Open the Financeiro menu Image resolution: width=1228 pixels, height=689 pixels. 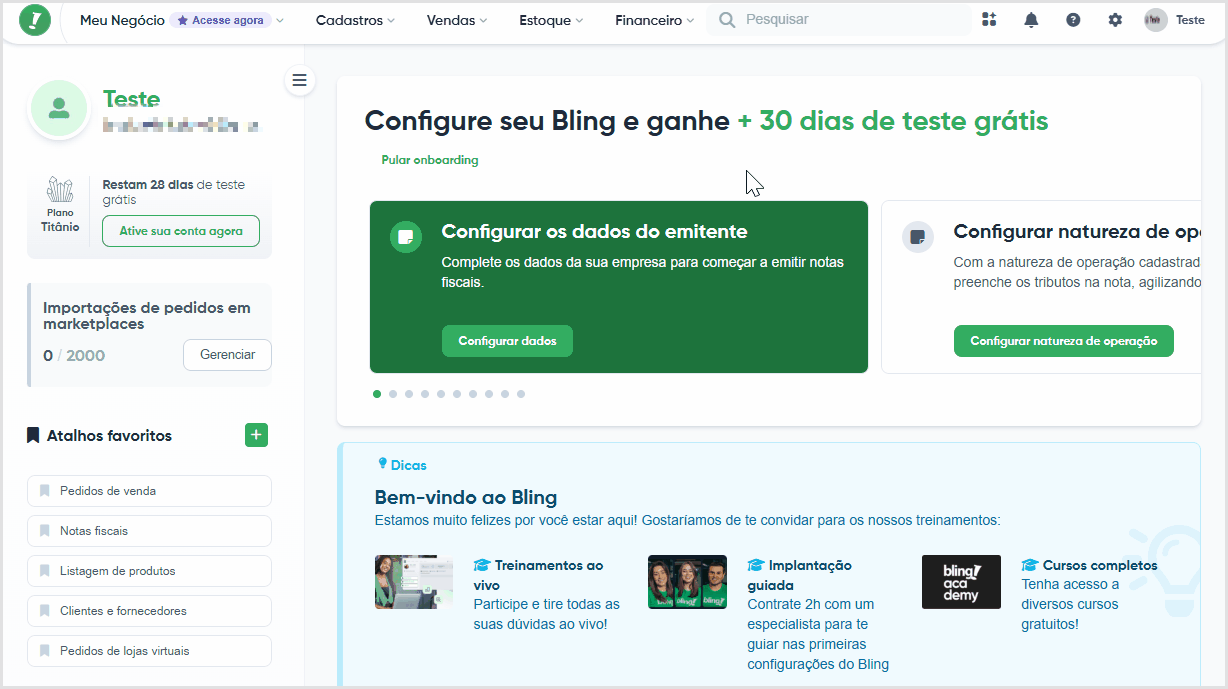click(655, 20)
